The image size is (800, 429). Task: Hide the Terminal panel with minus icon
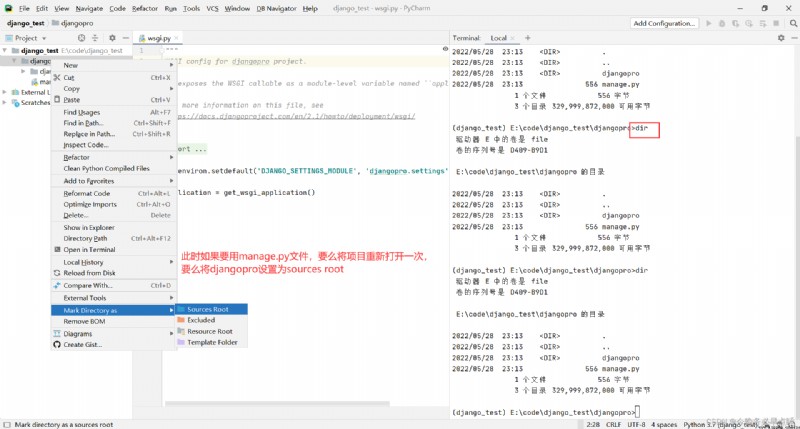[794, 38]
